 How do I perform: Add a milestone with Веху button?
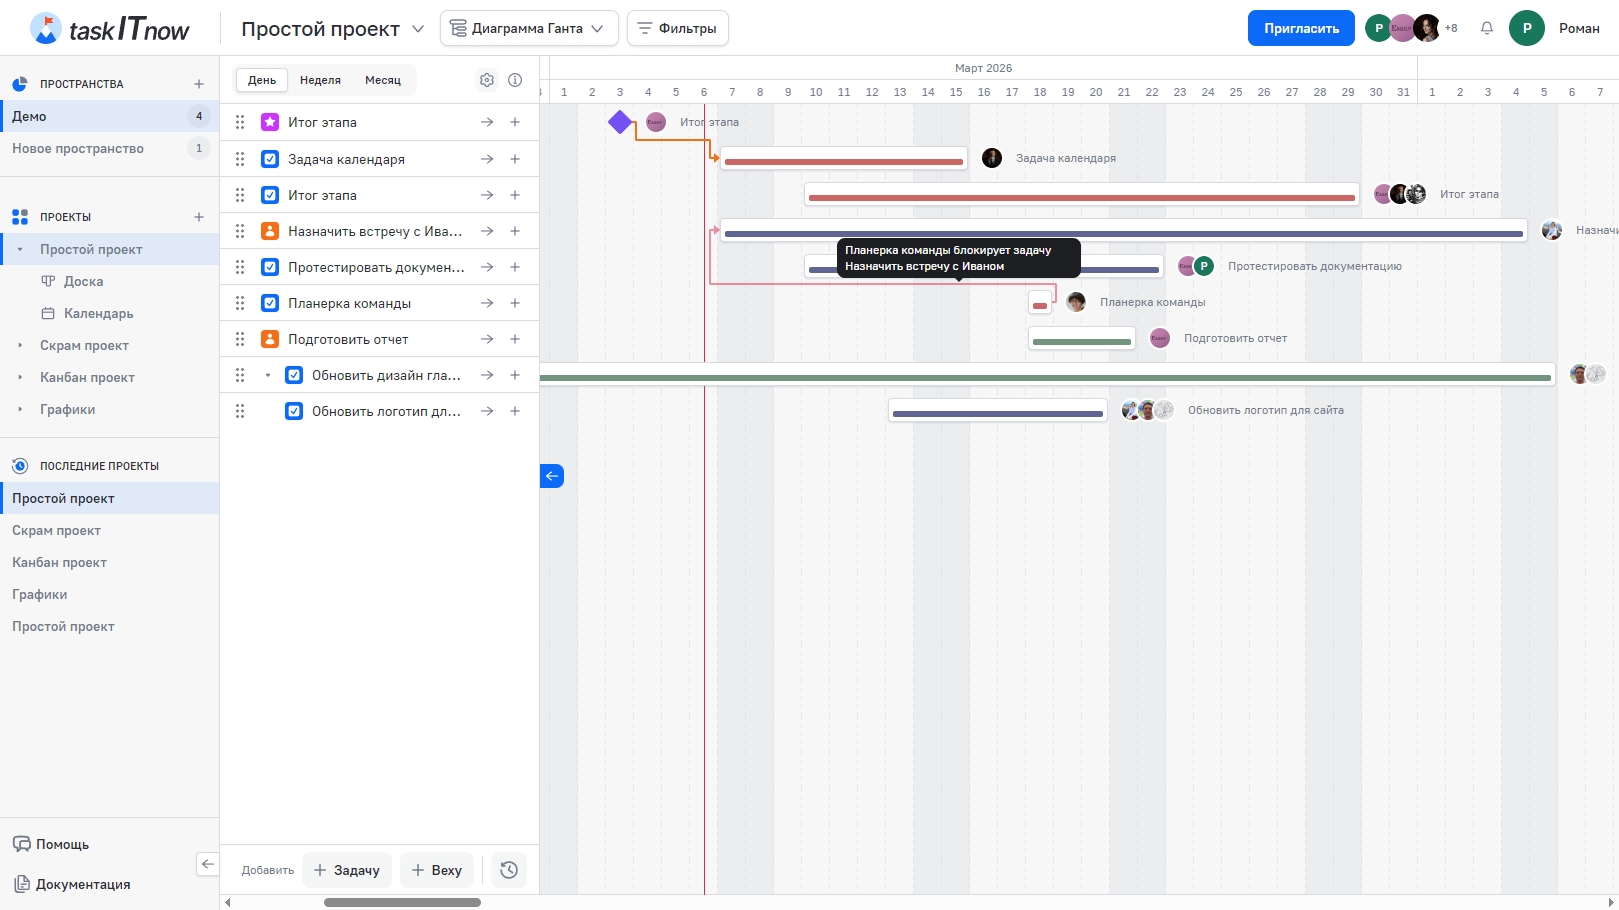coord(437,870)
